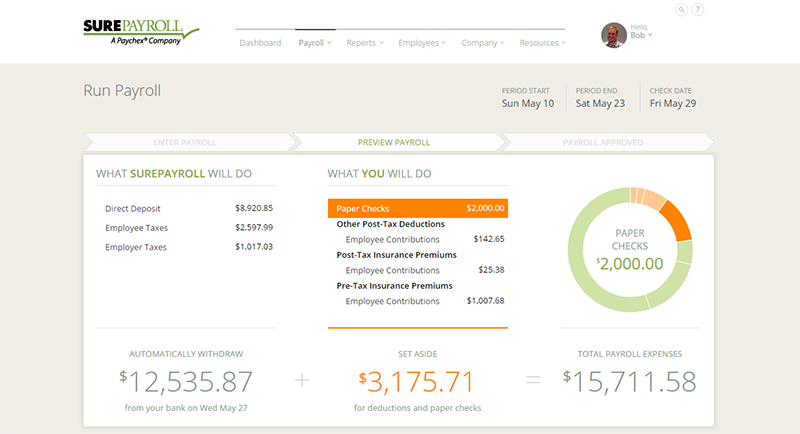
Task: Go back to Enter Payroll step
Action: (185, 142)
